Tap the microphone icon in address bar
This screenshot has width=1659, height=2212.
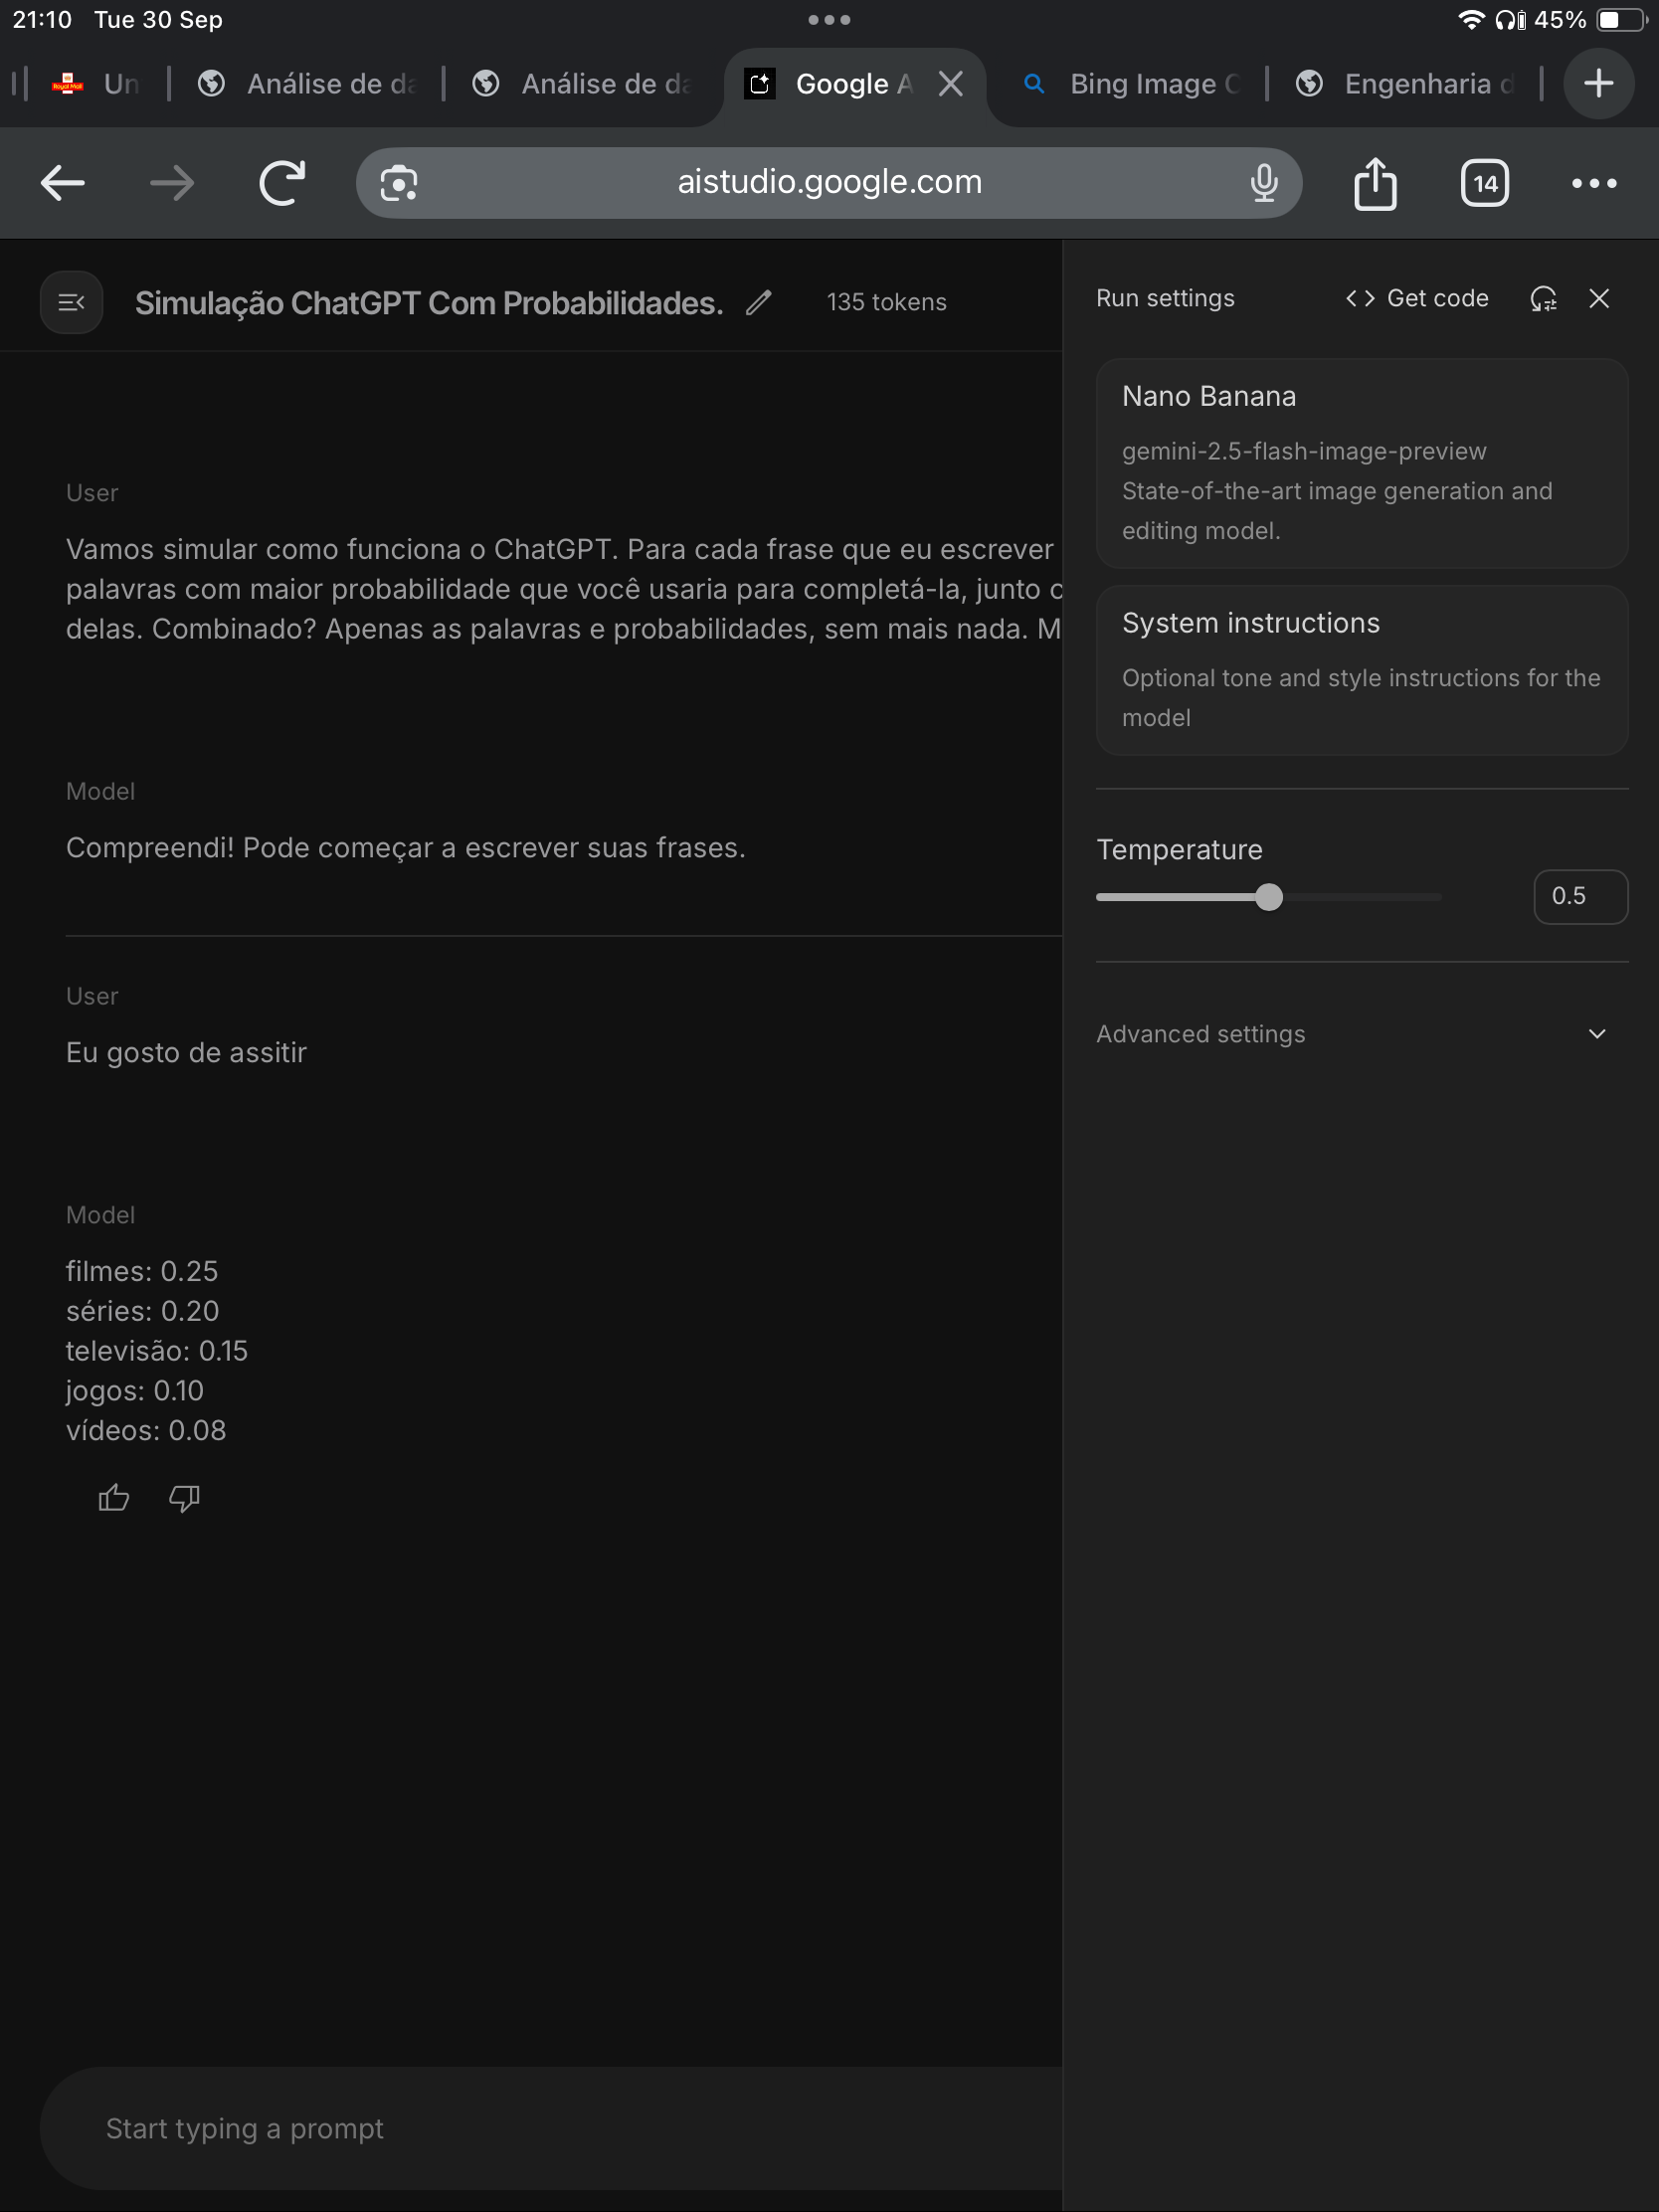pyautogui.click(x=1264, y=183)
